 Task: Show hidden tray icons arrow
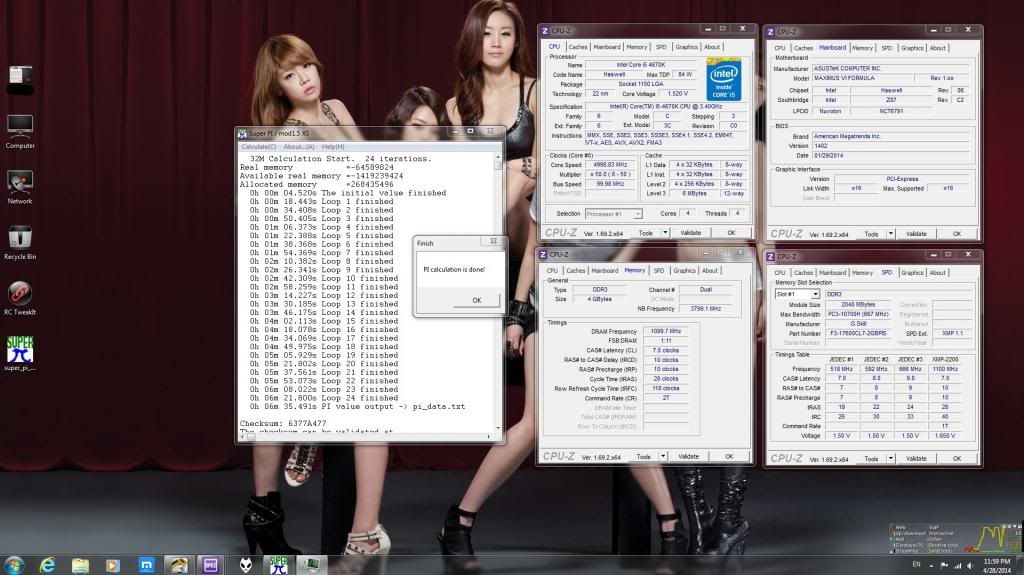(x=931, y=565)
